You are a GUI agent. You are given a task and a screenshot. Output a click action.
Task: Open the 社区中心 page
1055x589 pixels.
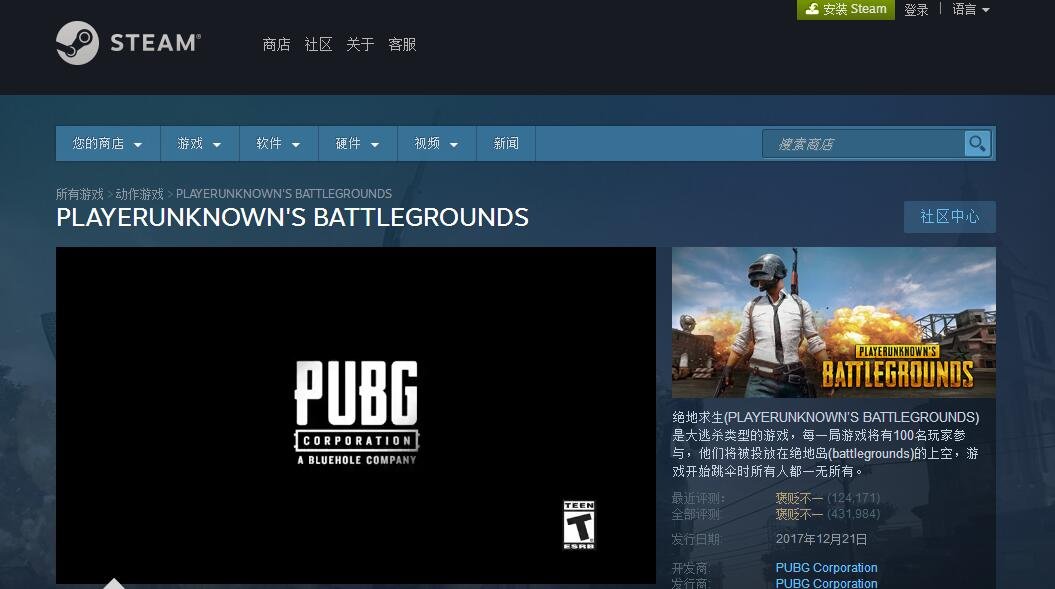click(949, 217)
